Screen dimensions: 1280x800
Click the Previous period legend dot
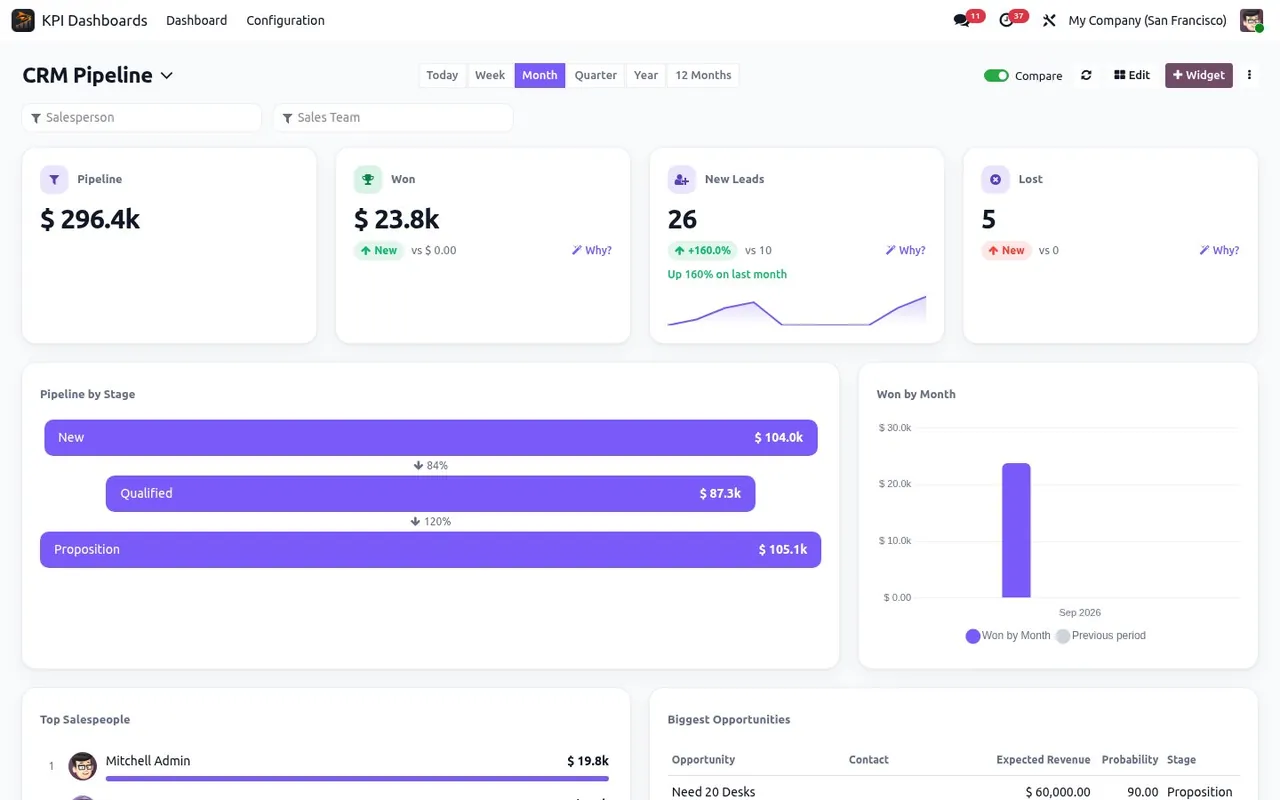tap(1063, 636)
